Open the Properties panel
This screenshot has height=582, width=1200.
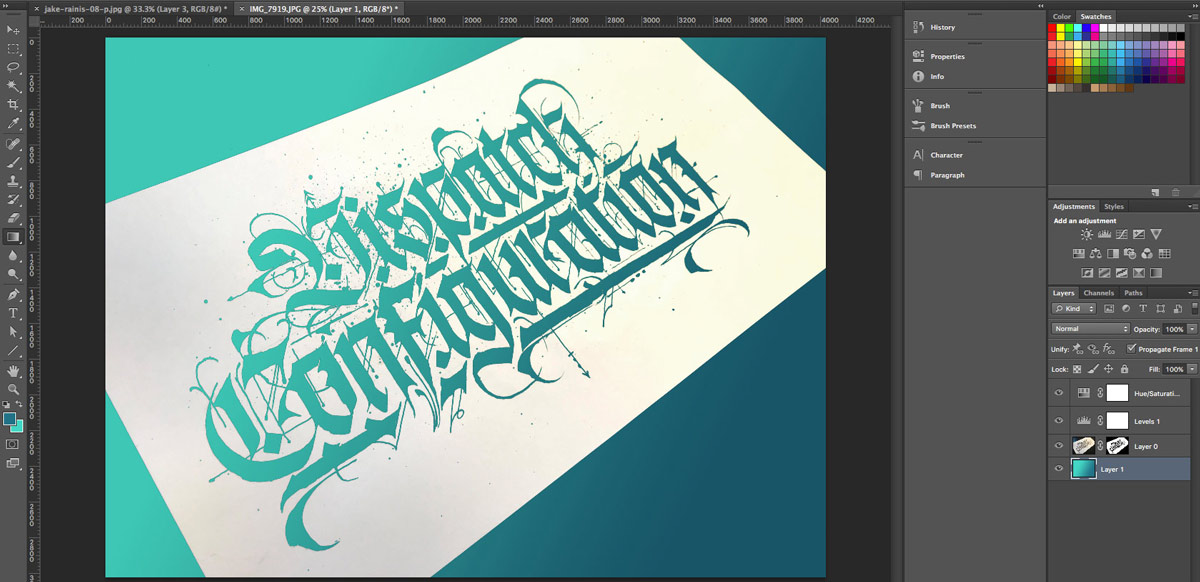(946, 56)
